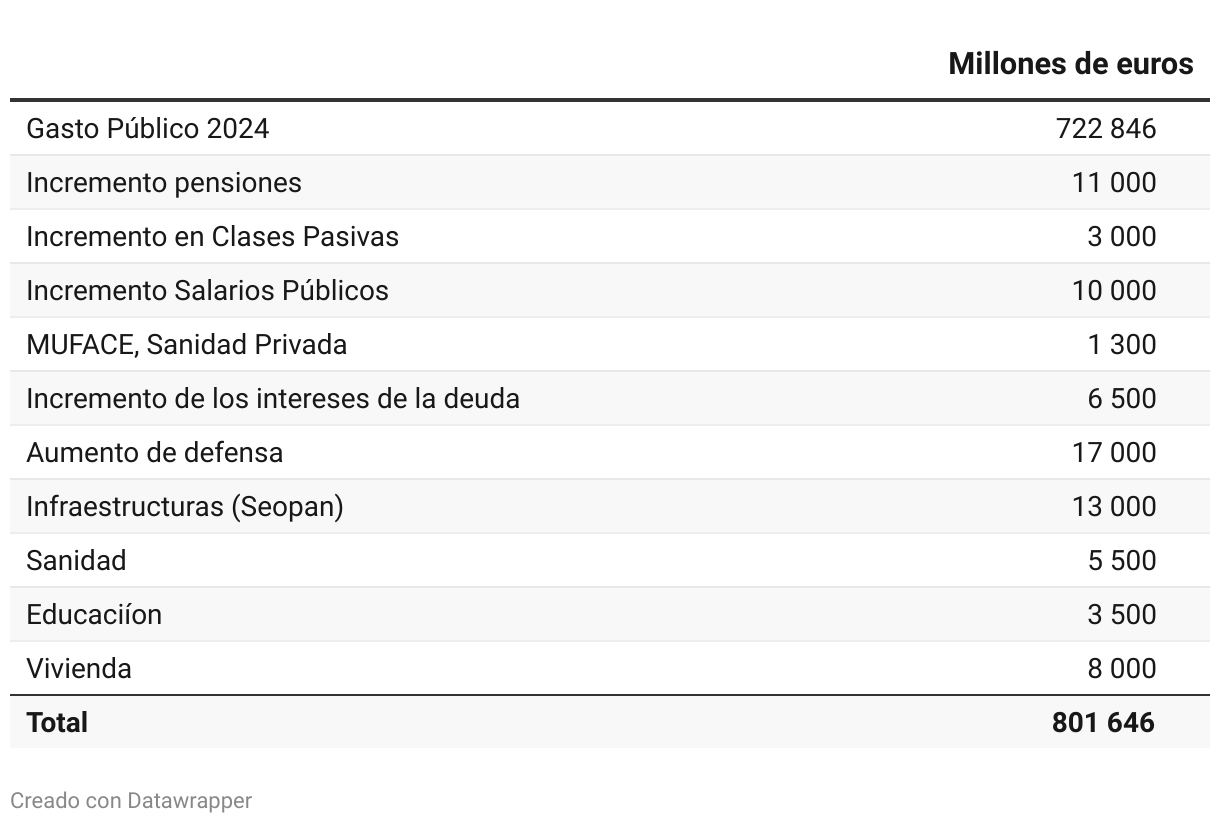Click the 722 846 value

pos(1106,129)
